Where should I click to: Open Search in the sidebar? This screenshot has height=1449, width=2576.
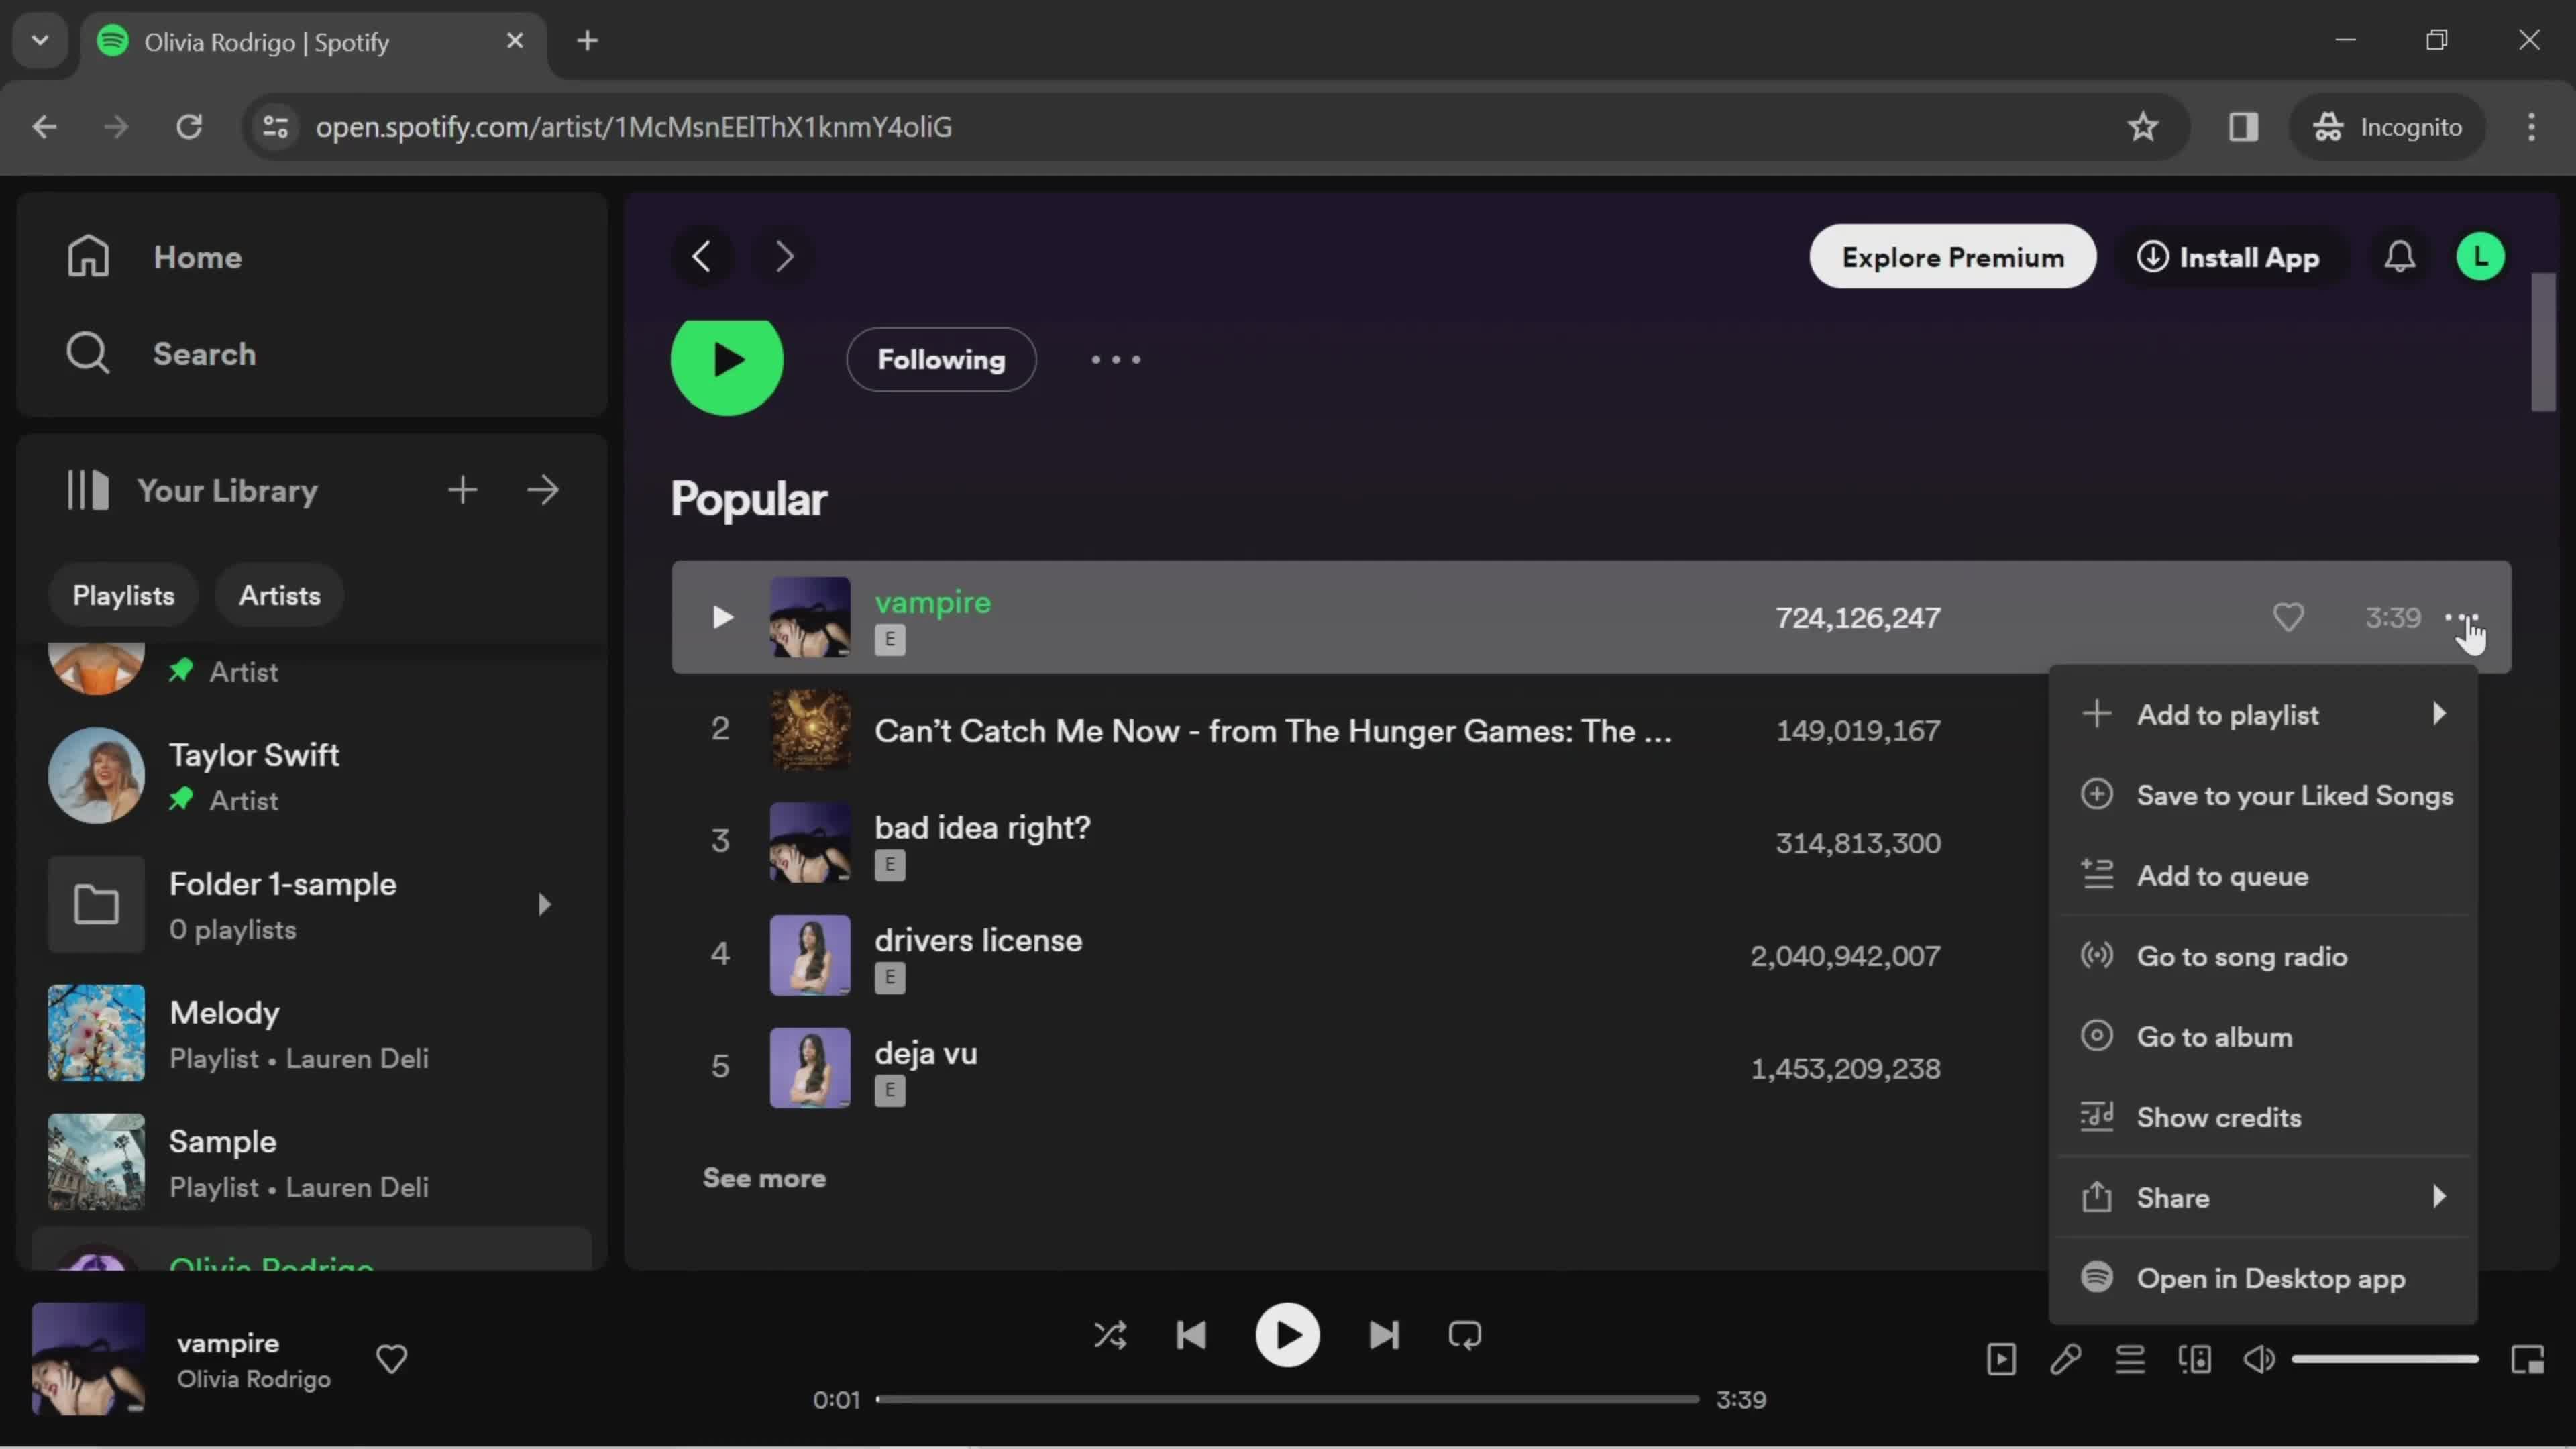161,354
